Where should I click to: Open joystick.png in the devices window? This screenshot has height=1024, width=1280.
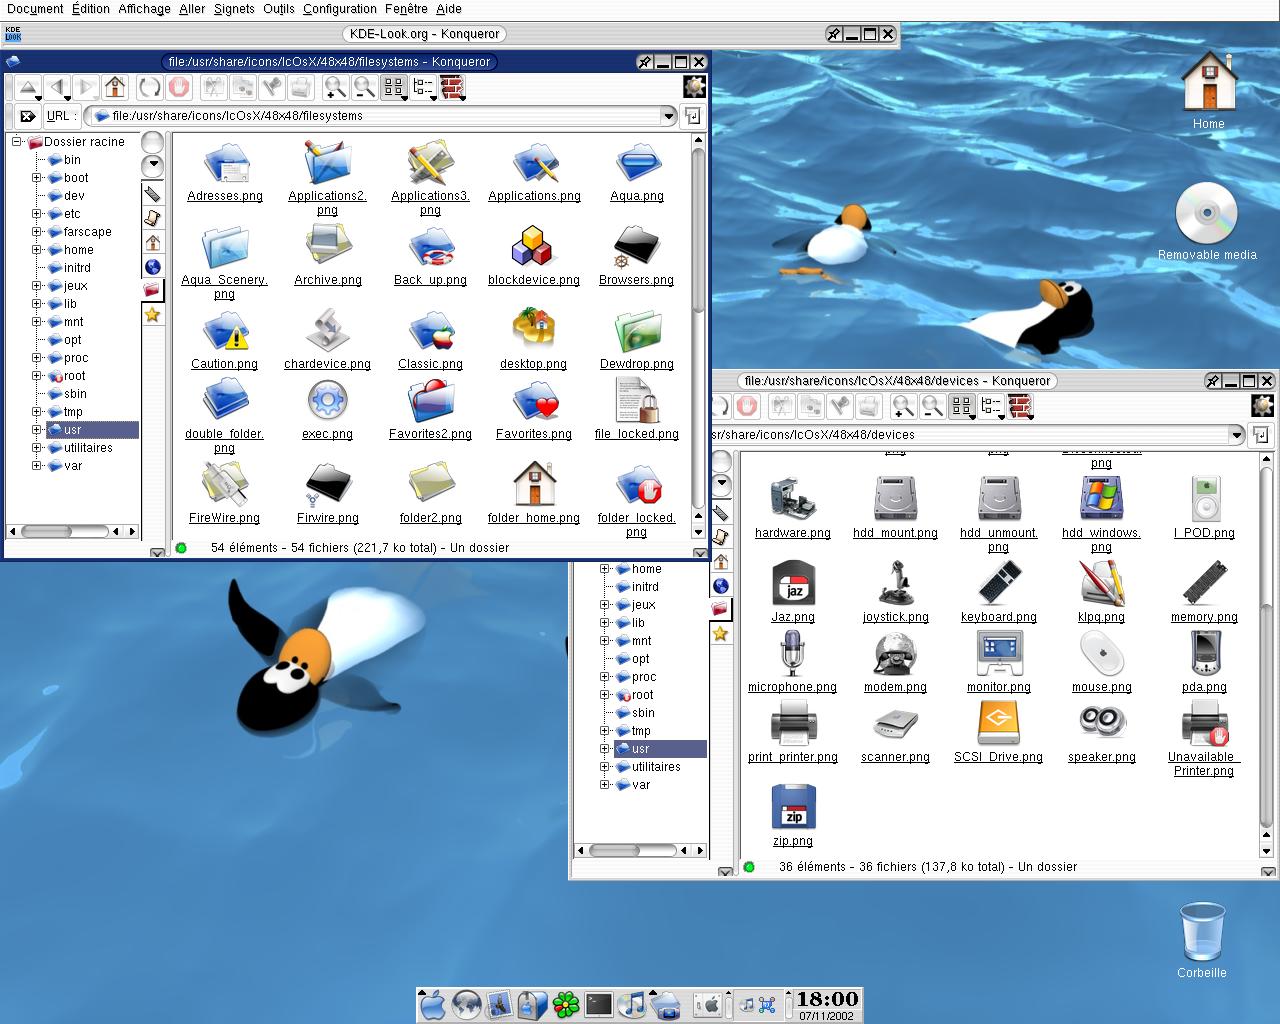pyautogui.click(x=896, y=592)
